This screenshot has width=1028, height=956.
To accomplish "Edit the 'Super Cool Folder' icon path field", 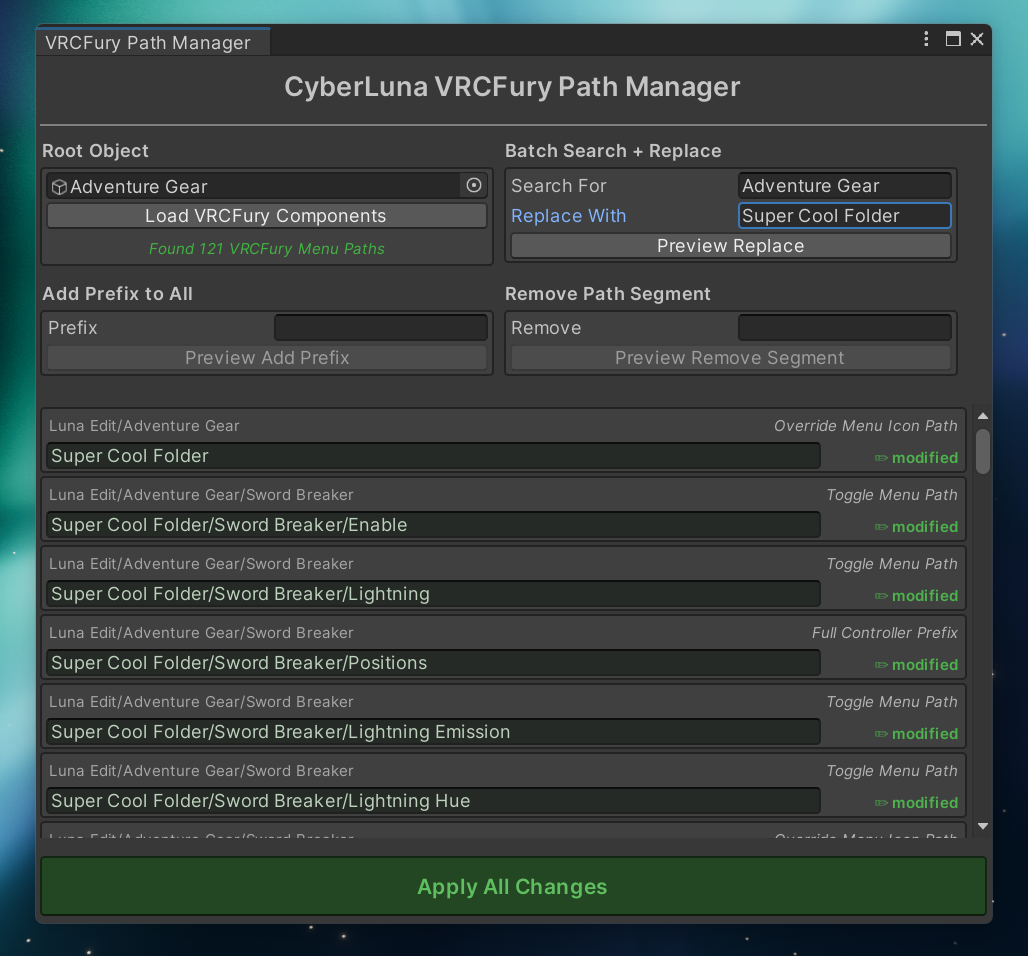I will point(433,456).
